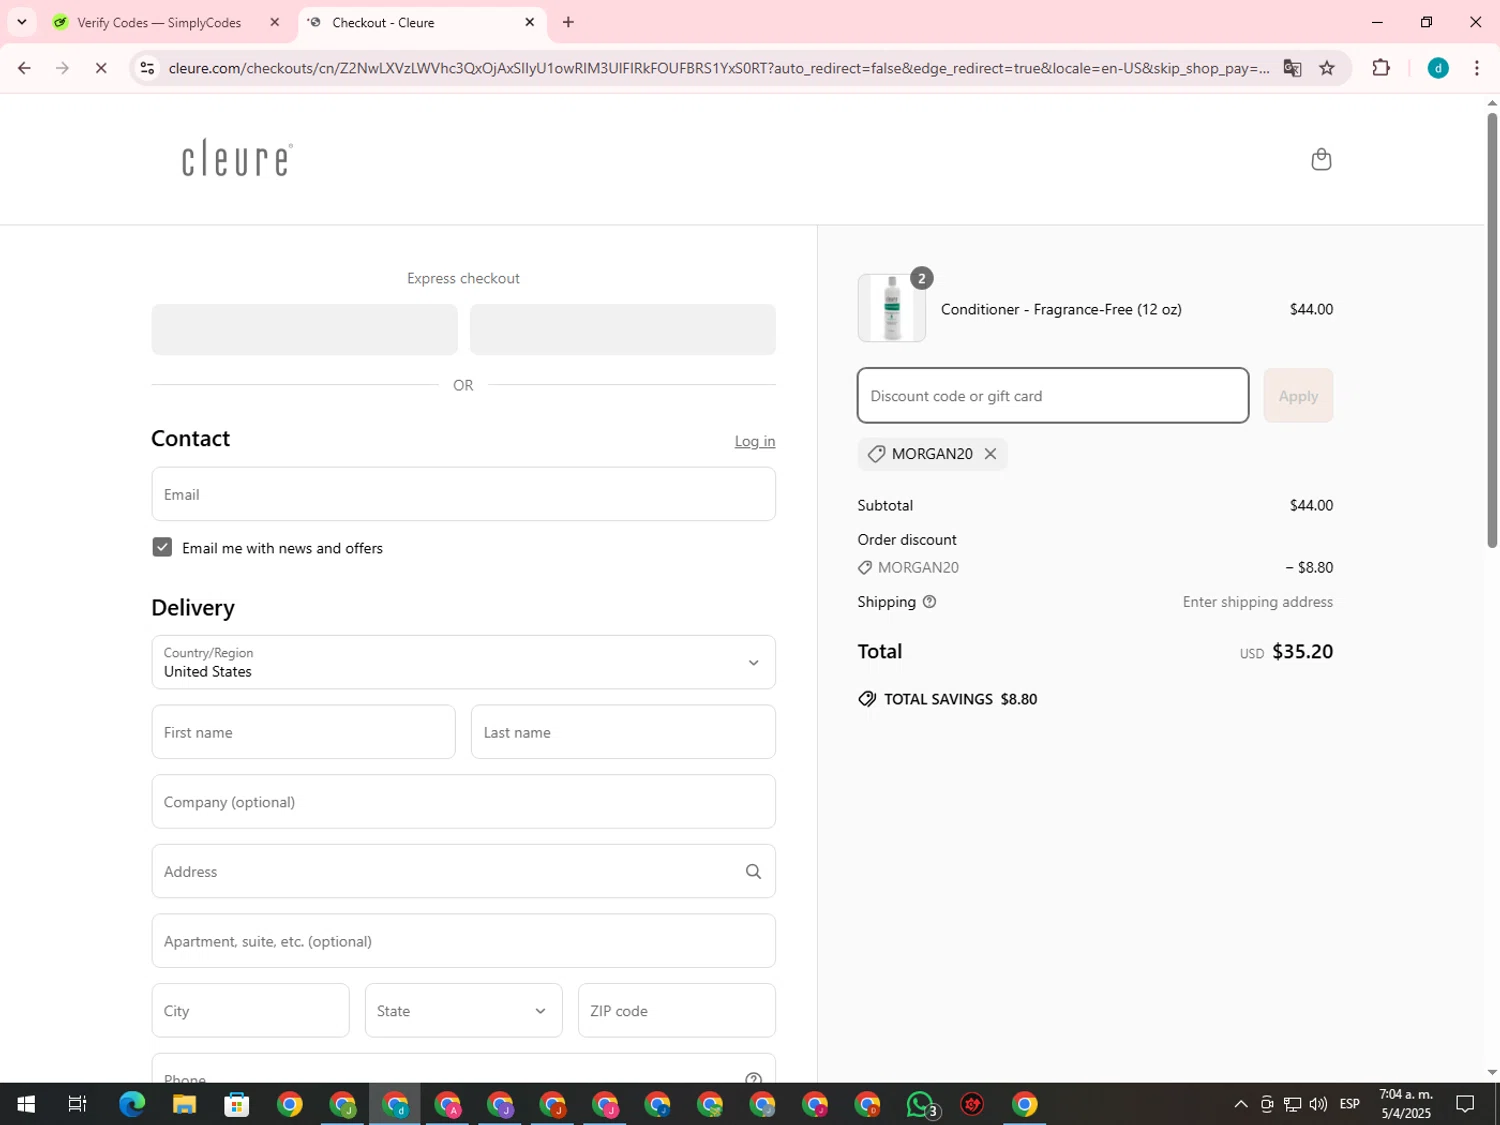
Task: Open the translate page icon
Action: pos(1292,68)
